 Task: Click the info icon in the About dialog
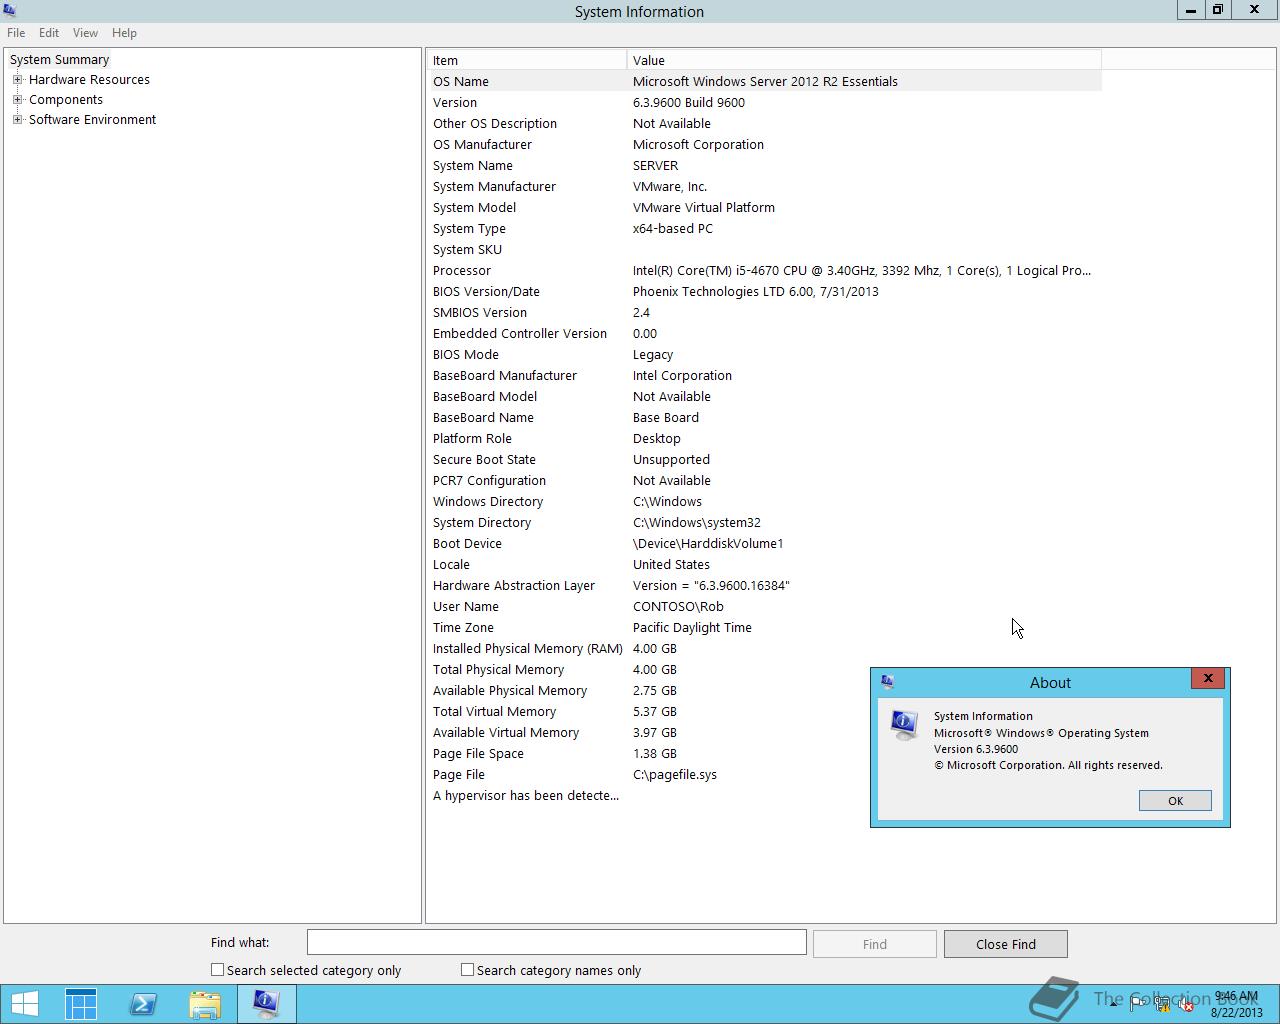click(904, 724)
